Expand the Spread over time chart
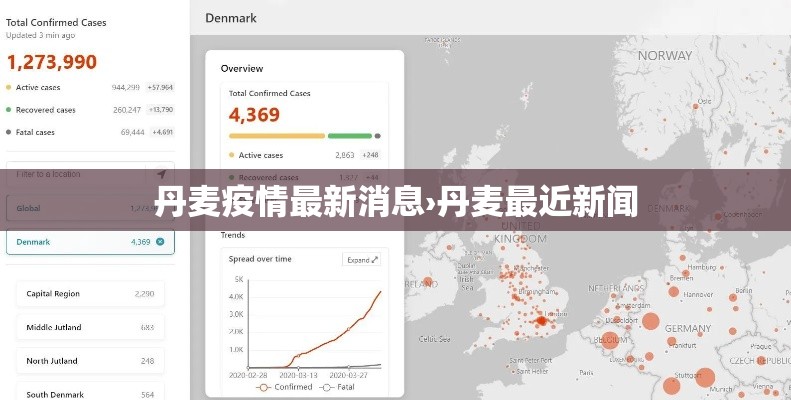This screenshot has height=400, width=791. click(361, 260)
